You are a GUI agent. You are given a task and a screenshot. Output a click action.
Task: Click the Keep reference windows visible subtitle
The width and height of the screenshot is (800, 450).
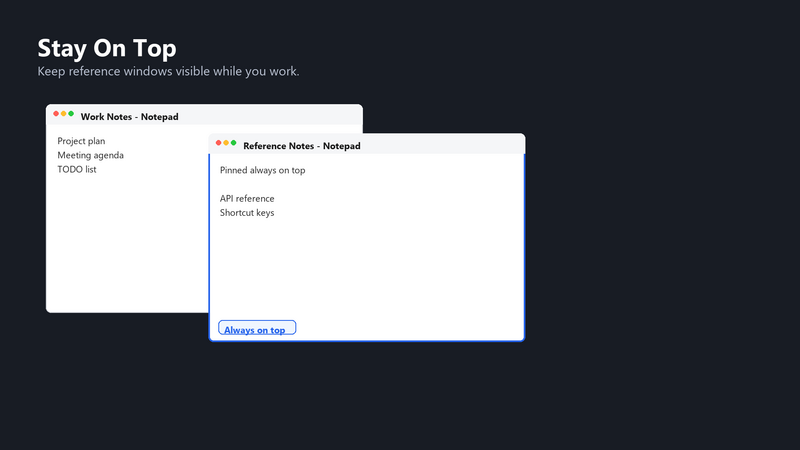pyautogui.click(x=168, y=71)
